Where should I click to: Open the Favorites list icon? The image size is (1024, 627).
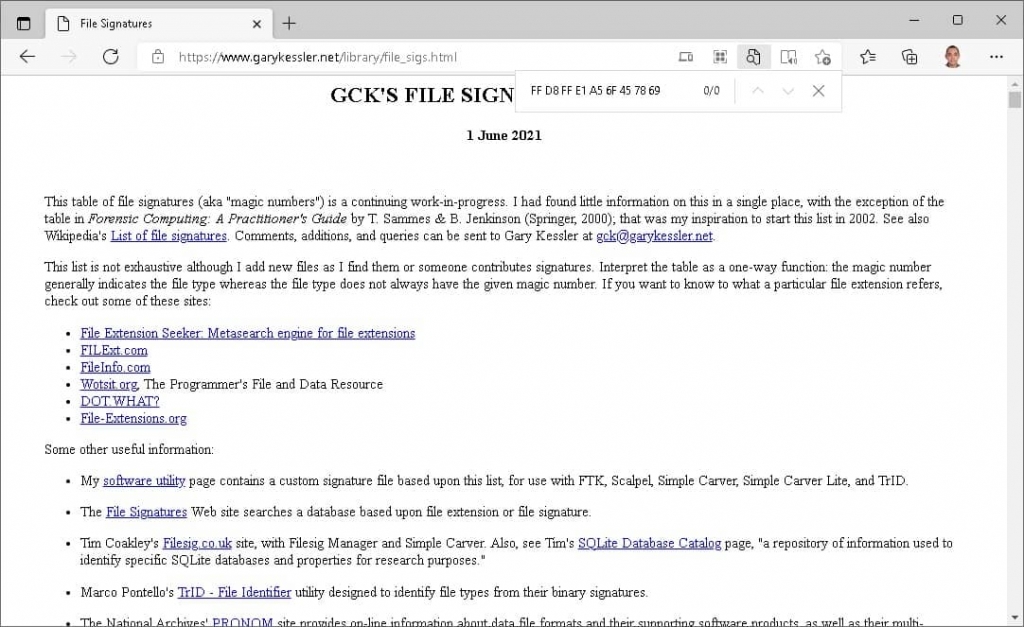coord(868,57)
